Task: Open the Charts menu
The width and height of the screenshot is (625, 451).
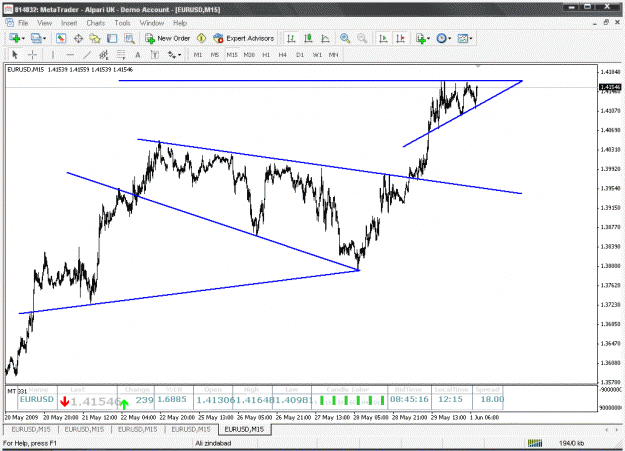Action: point(96,23)
